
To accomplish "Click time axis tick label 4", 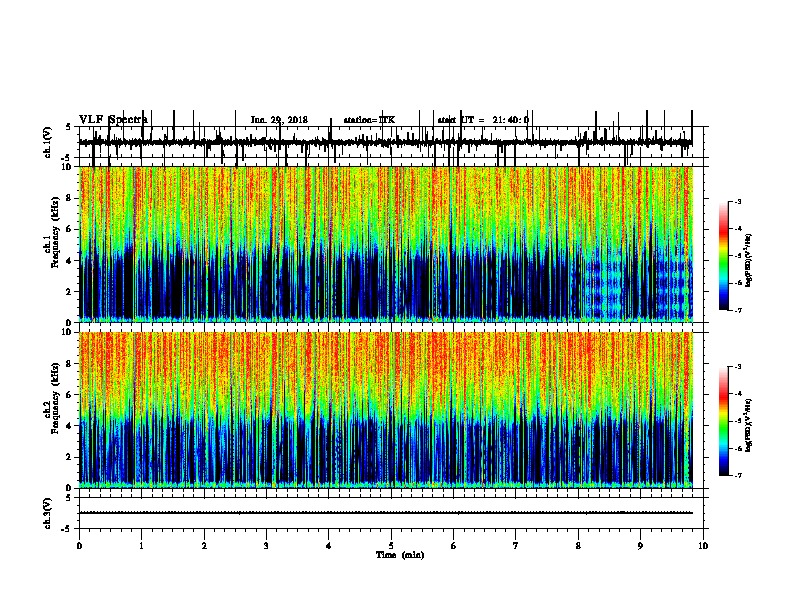I will 329,546.
